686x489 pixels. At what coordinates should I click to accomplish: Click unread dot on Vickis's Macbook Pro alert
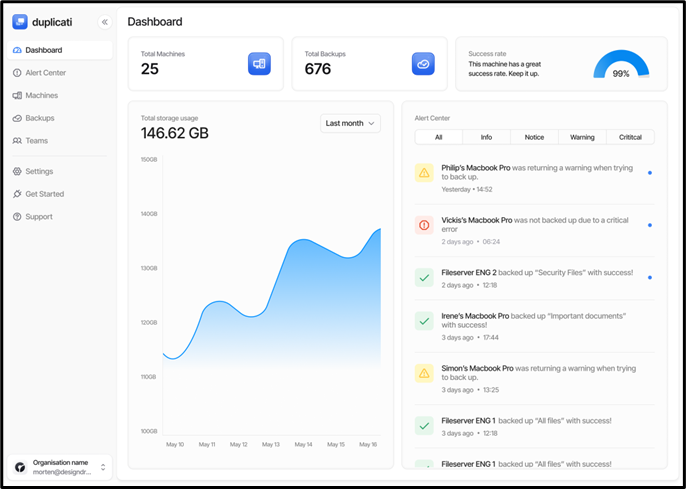(x=650, y=225)
